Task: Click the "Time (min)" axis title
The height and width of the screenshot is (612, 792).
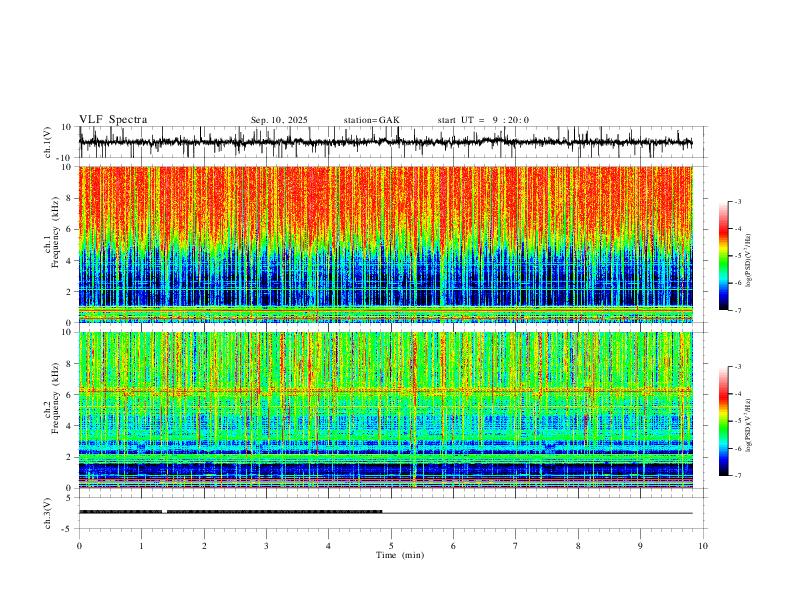Action: coord(400,555)
